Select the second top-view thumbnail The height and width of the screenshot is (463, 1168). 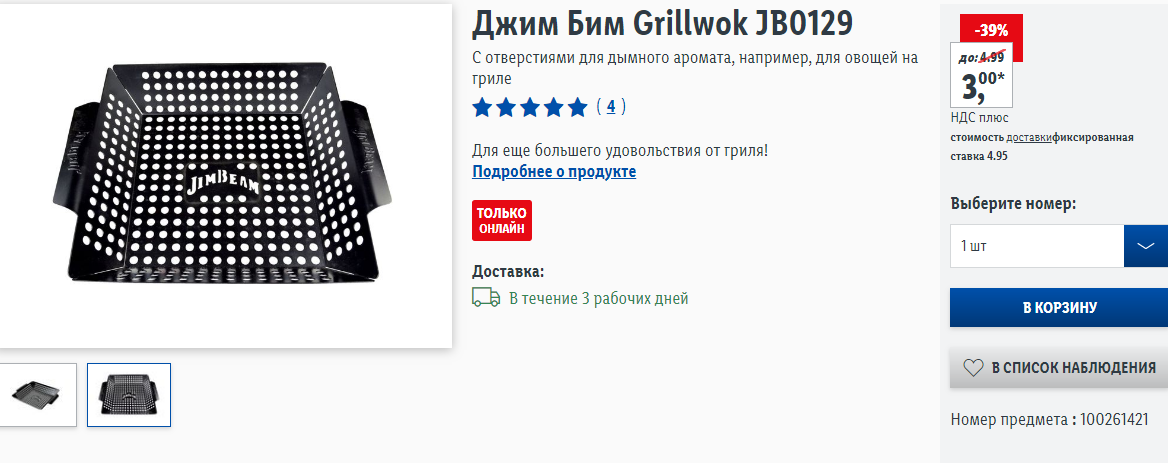pos(129,395)
